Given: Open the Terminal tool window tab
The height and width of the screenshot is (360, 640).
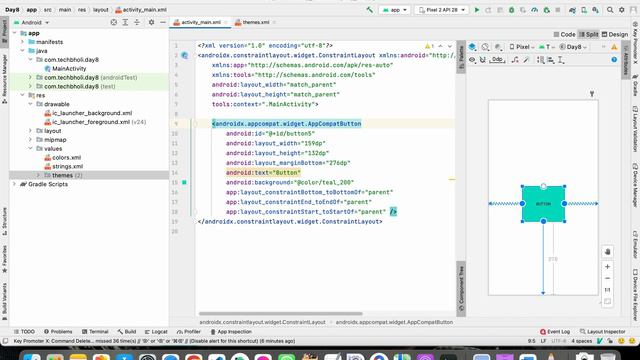Looking at the screenshot, I should point(95,332).
